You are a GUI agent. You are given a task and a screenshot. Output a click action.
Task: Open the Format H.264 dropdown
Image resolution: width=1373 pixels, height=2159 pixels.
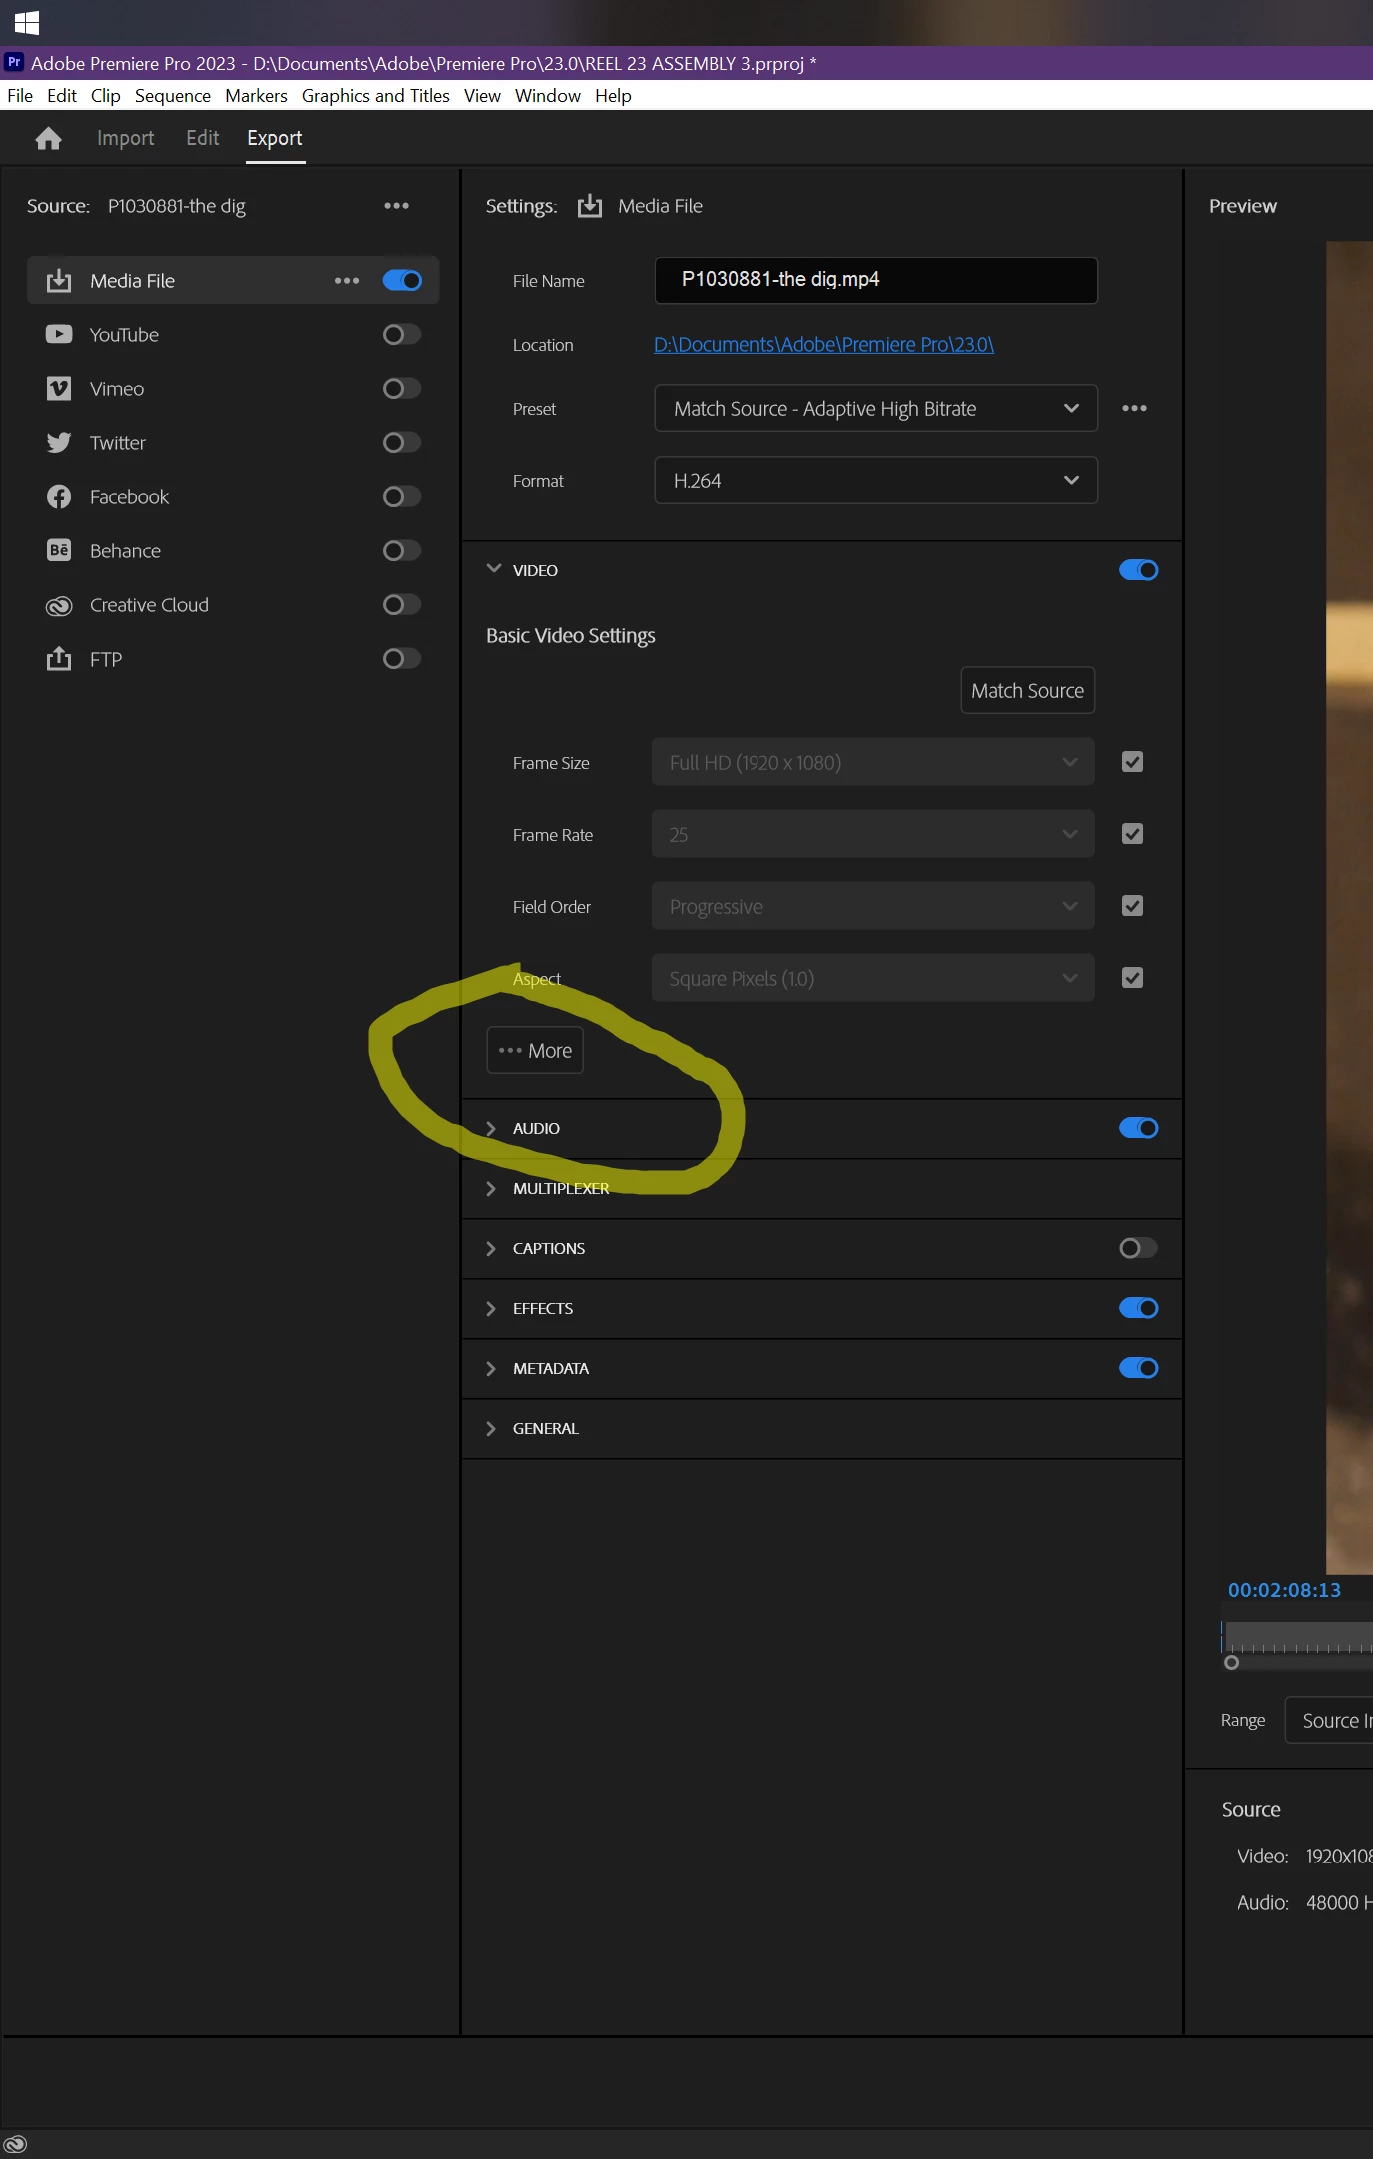(876, 480)
